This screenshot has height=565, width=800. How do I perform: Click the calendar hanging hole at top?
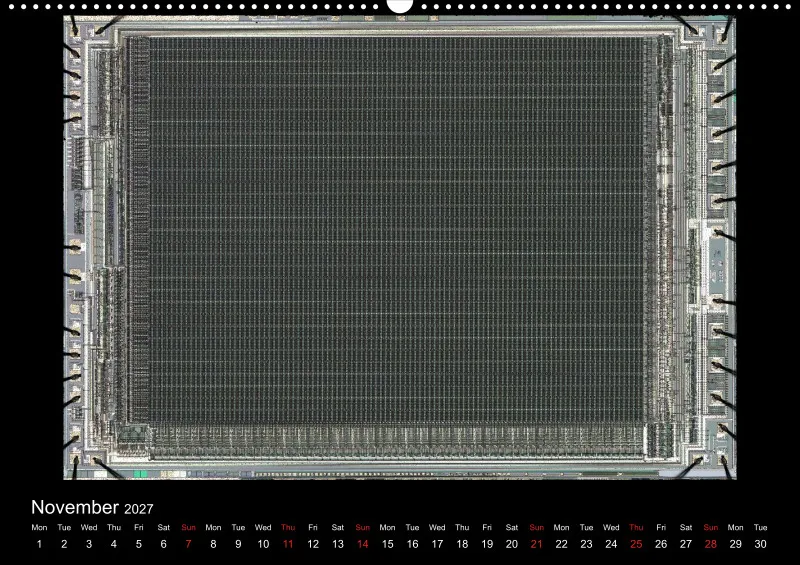click(x=399, y=5)
